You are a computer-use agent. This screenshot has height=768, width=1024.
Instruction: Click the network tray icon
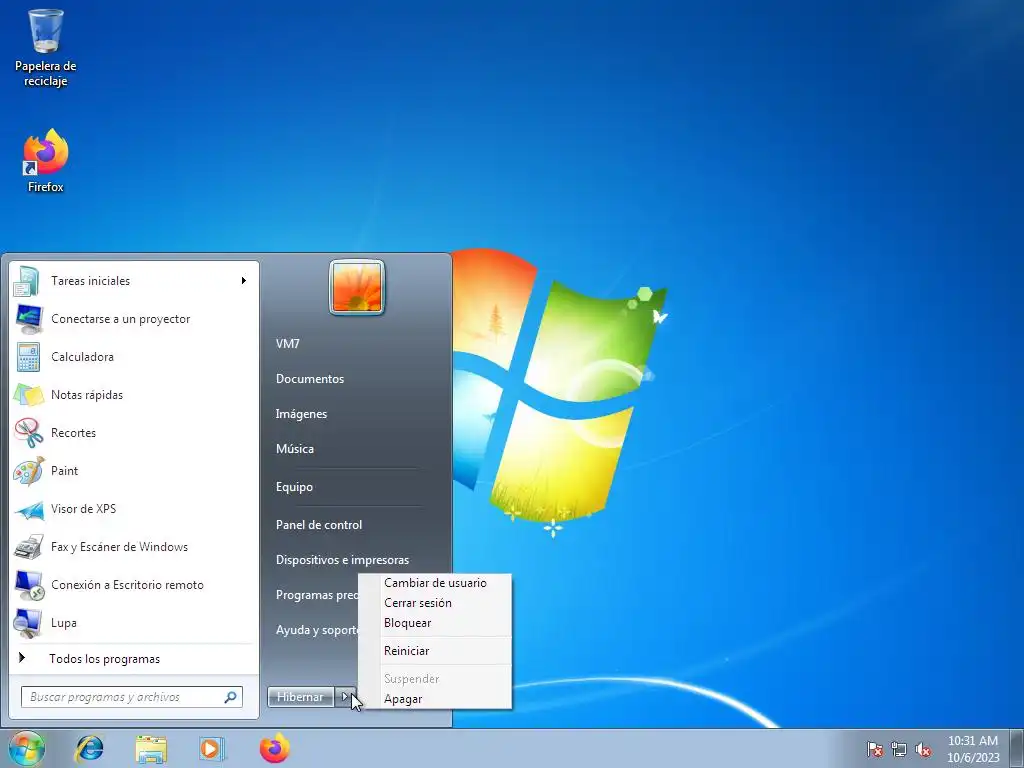tap(899, 749)
